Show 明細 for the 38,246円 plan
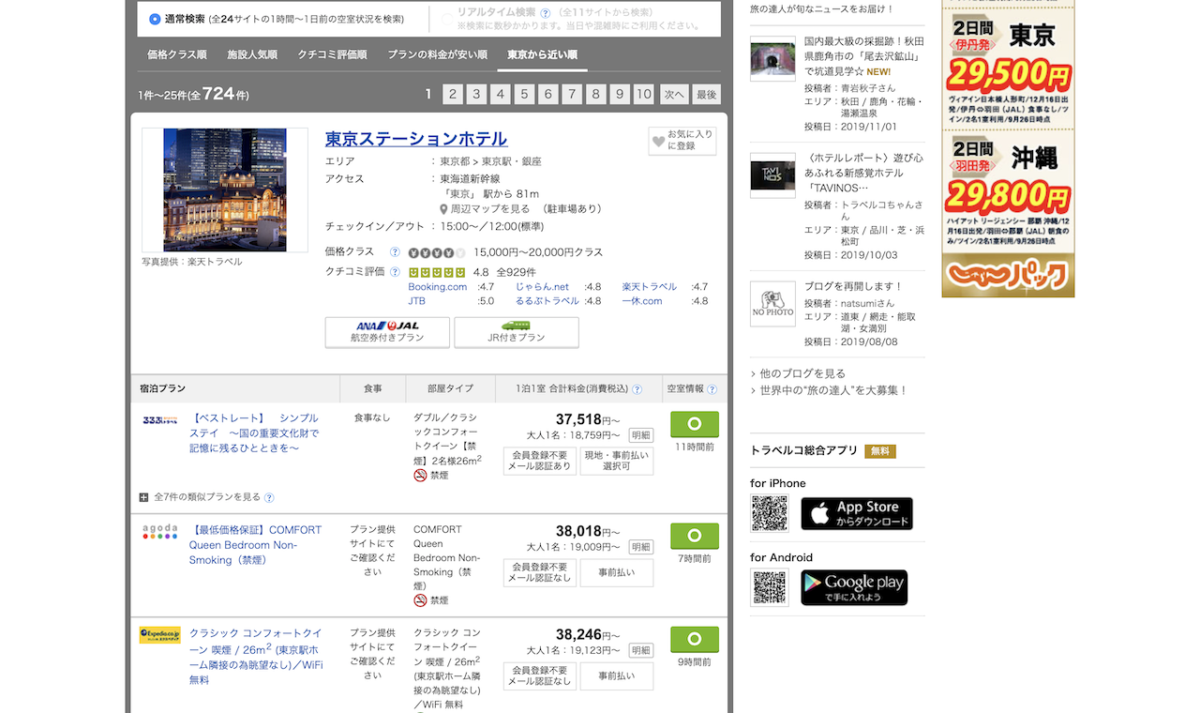1200x713 pixels. (x=641, y=650)
